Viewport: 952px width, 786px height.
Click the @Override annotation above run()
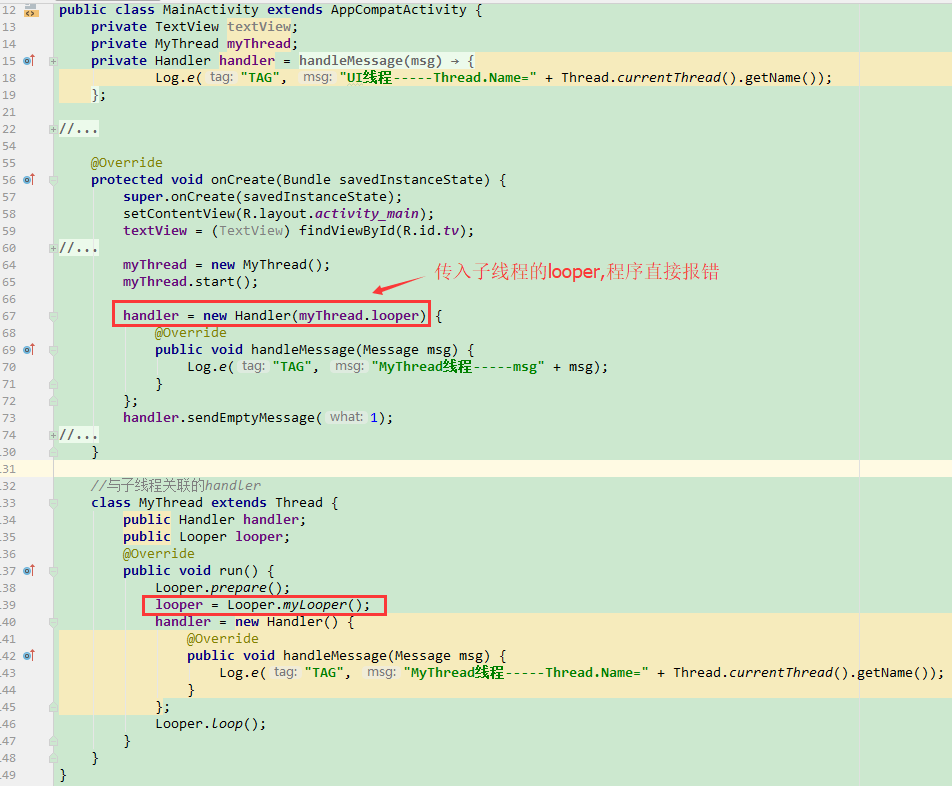pos(159,554)
